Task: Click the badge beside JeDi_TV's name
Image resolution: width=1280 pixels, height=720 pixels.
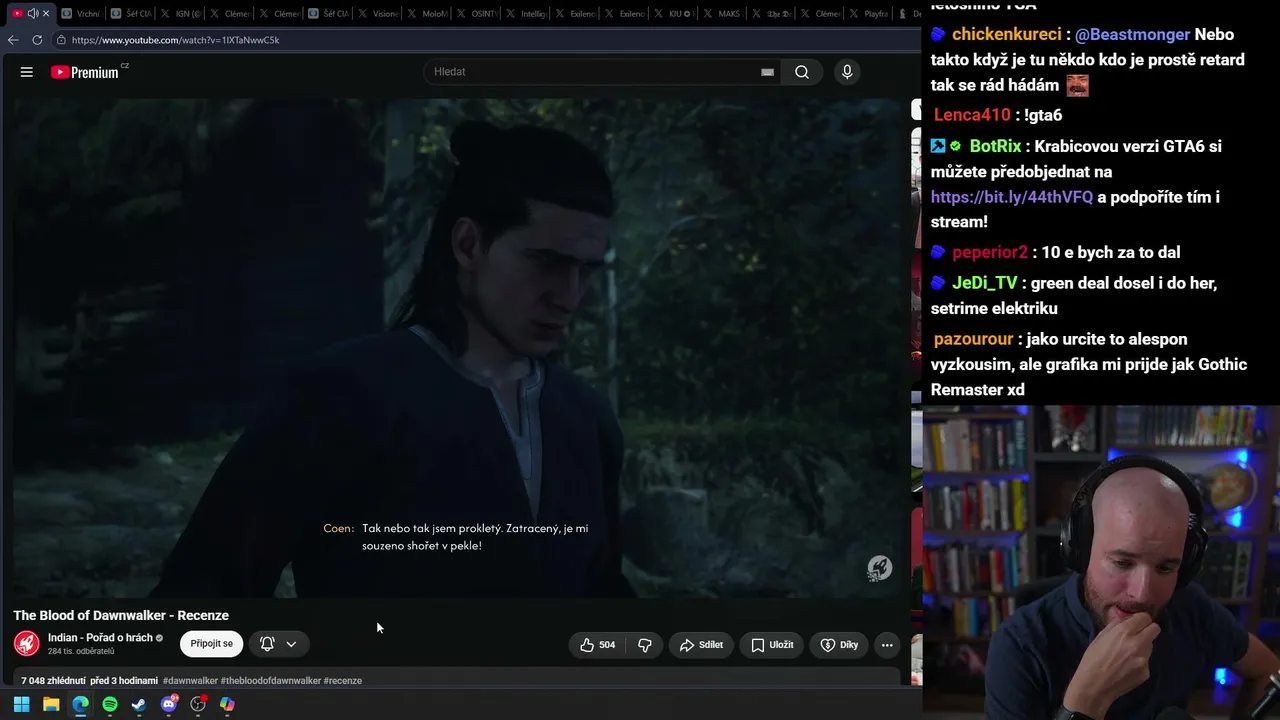Action: 938,283
